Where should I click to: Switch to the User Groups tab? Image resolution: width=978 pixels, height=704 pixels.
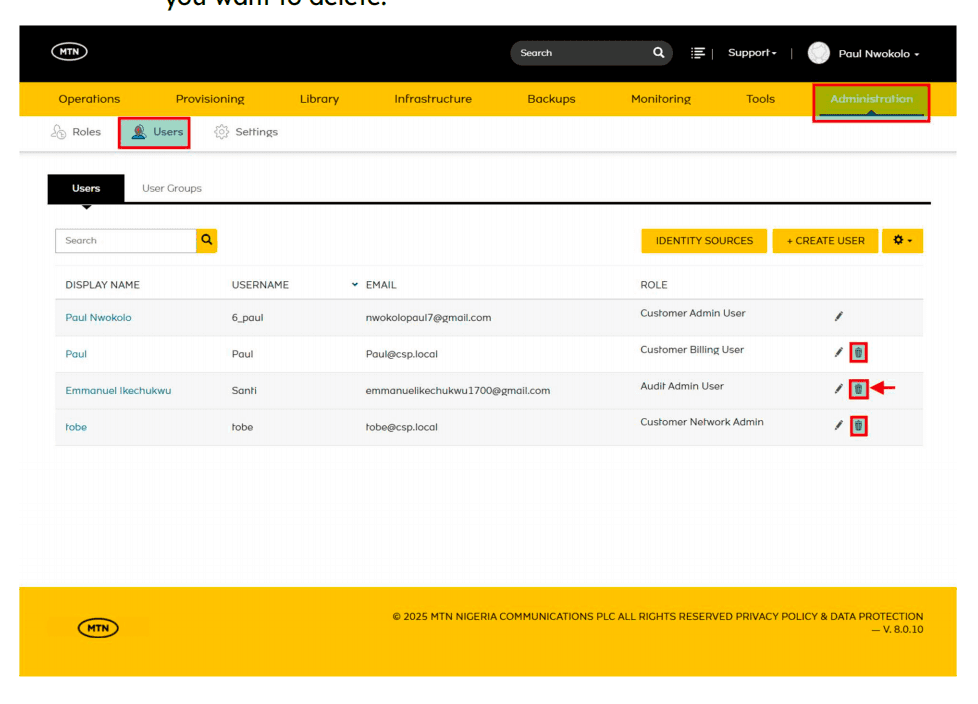pos(172,188)
